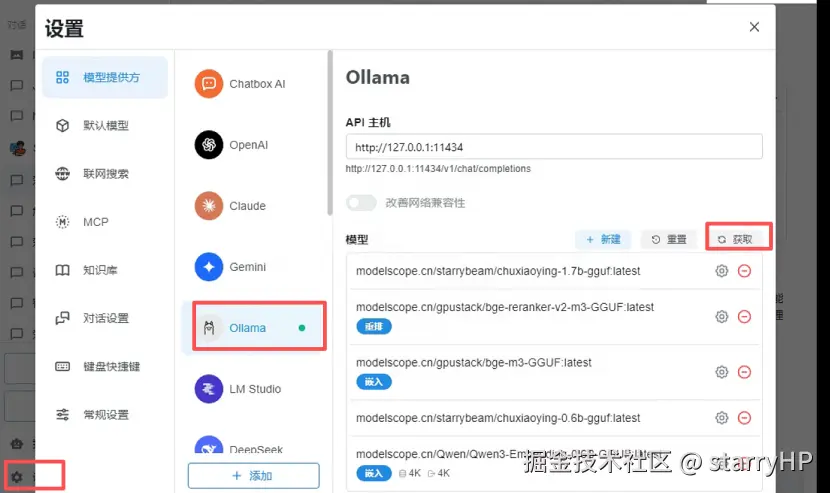Click the 重排 tag on bge-reranker model

374,327
